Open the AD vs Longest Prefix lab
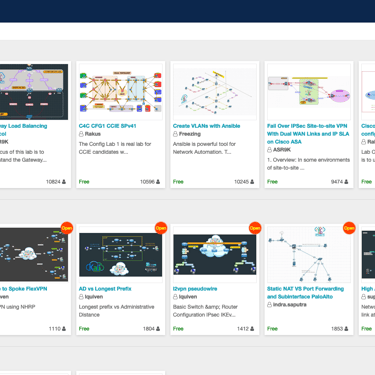 pyautogui.click(x=105, y=289)
